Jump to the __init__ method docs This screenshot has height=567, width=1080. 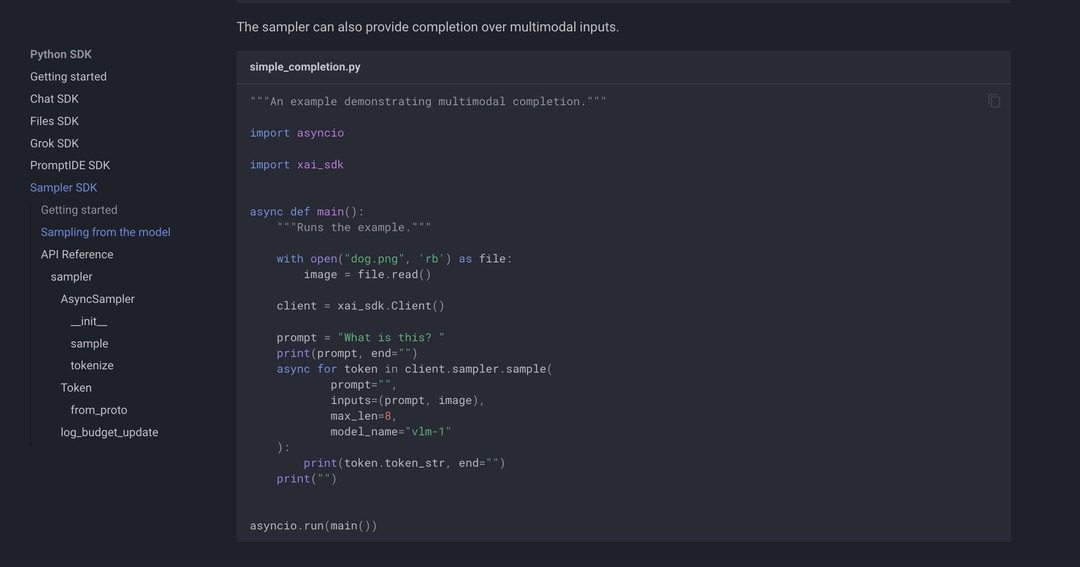88,321
